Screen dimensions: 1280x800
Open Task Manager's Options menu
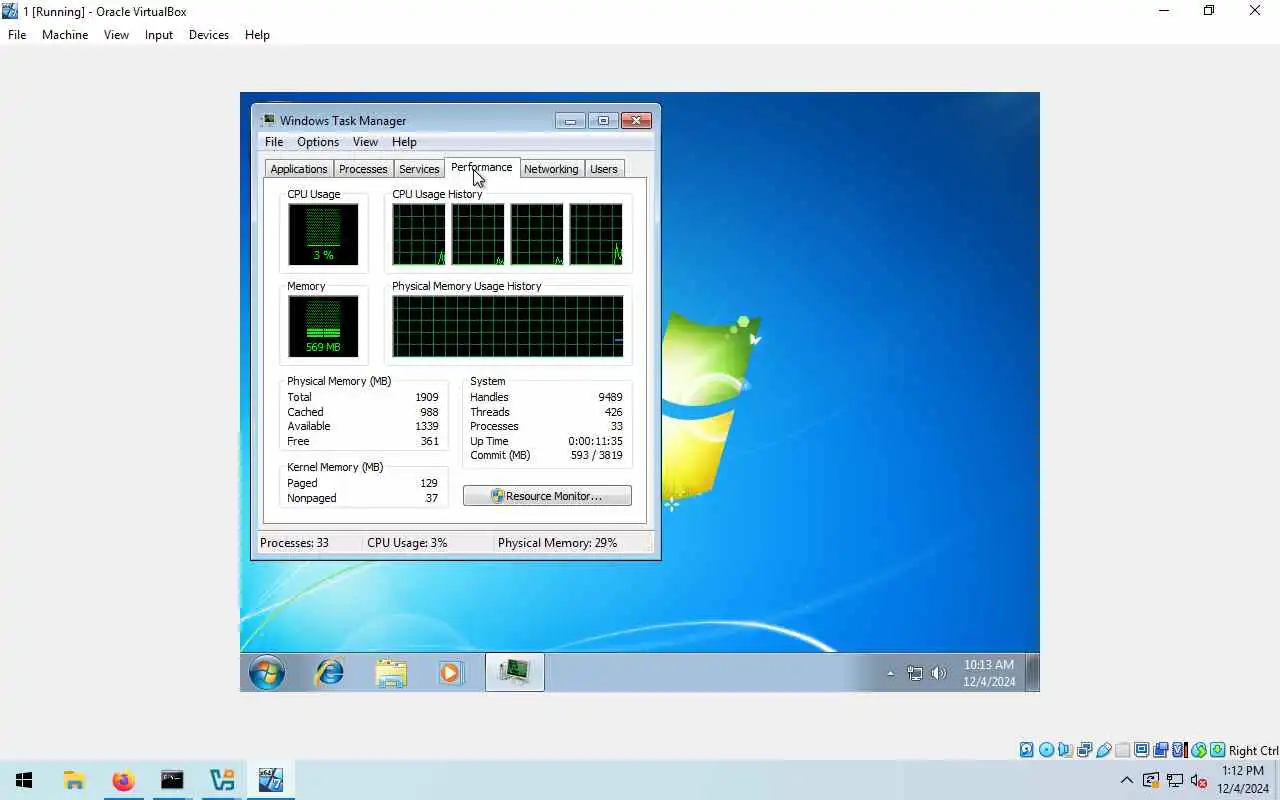(318, 142)
